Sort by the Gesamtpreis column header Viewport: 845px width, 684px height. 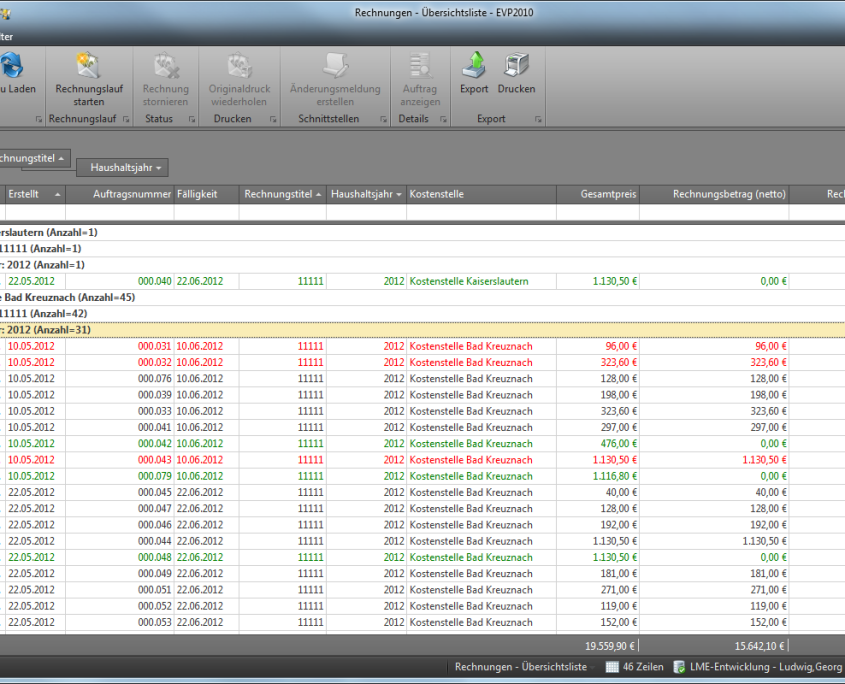point(598,194)
